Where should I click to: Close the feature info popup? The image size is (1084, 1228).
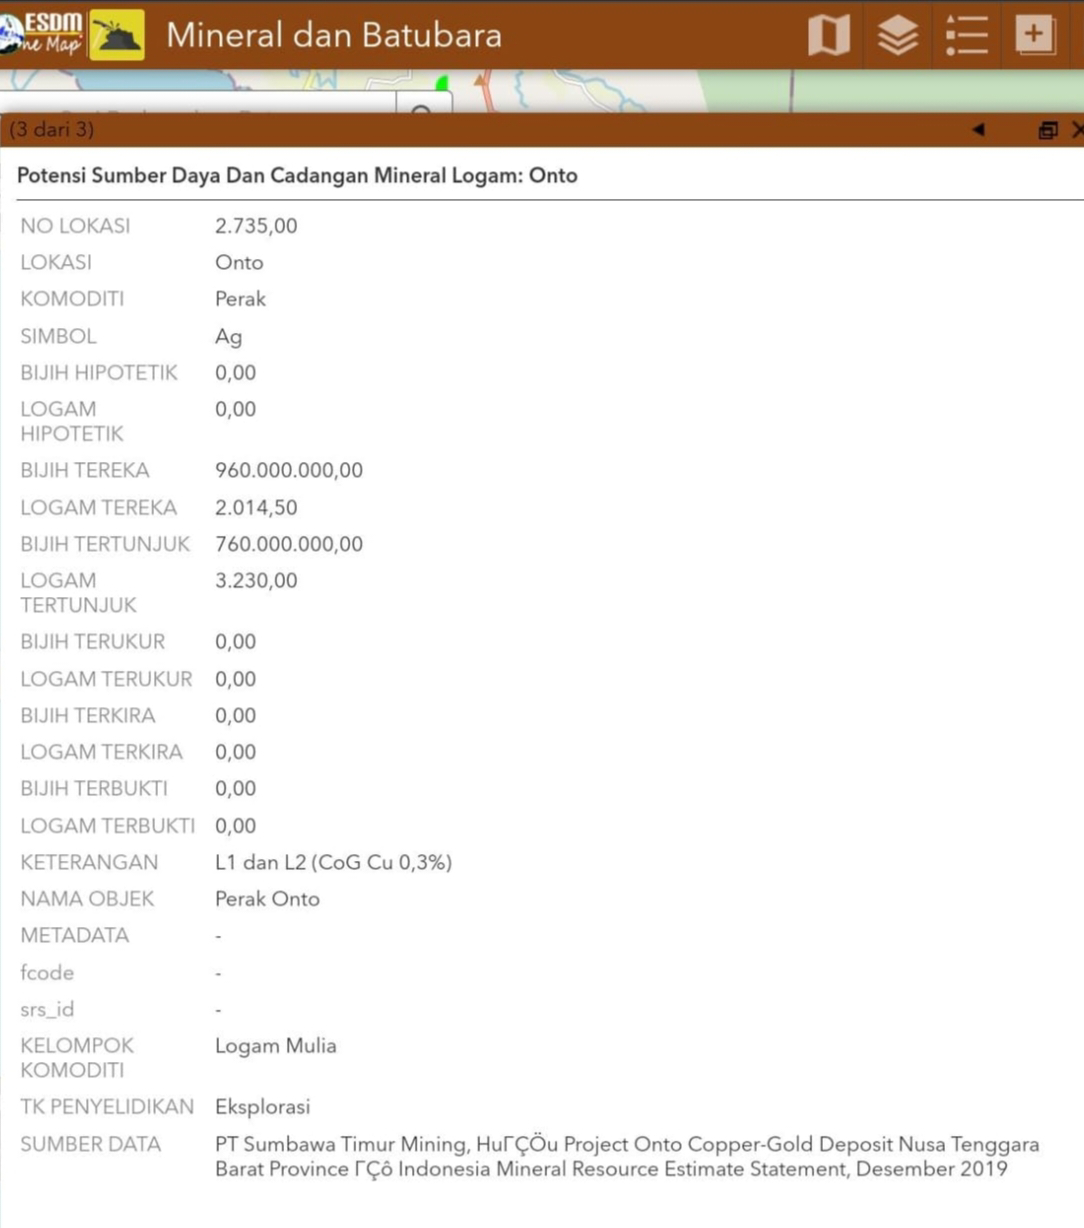(x=1077, y=130)
